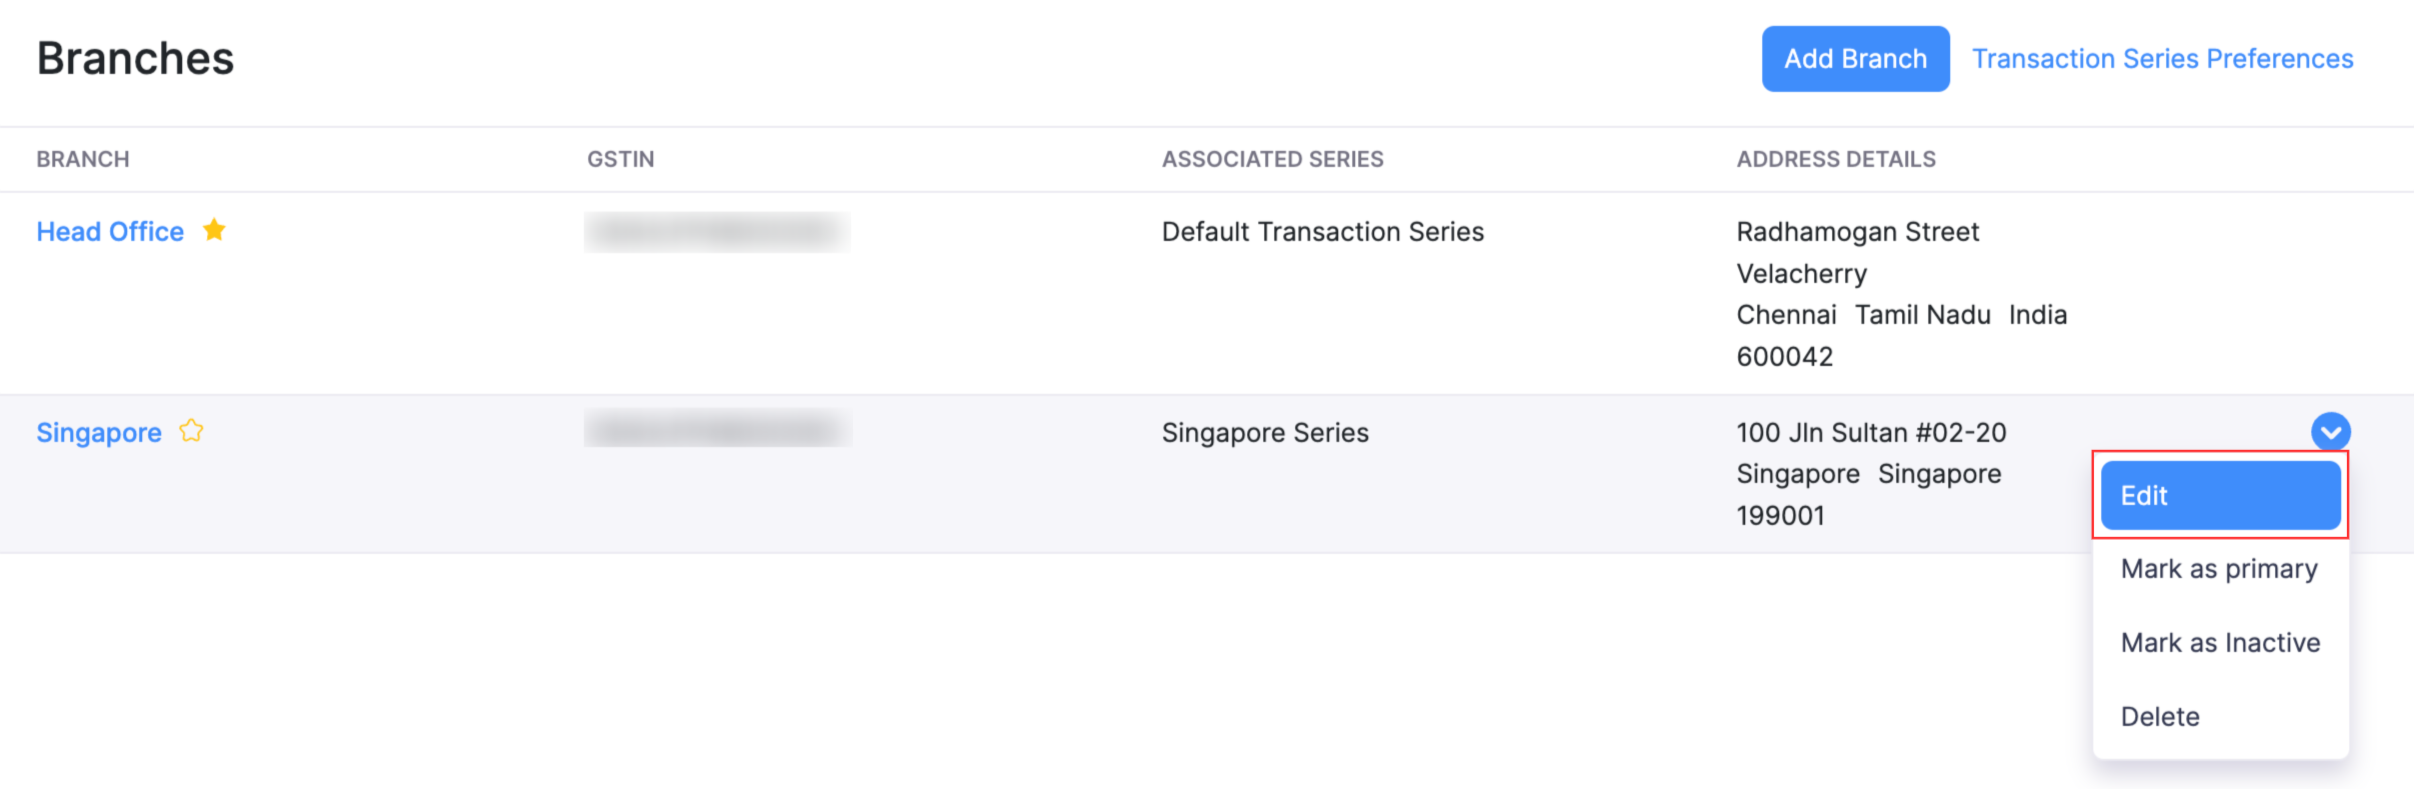Click the Add Branch button
The height and width of the screenshot is (789, 2414).
[1855, 59]
